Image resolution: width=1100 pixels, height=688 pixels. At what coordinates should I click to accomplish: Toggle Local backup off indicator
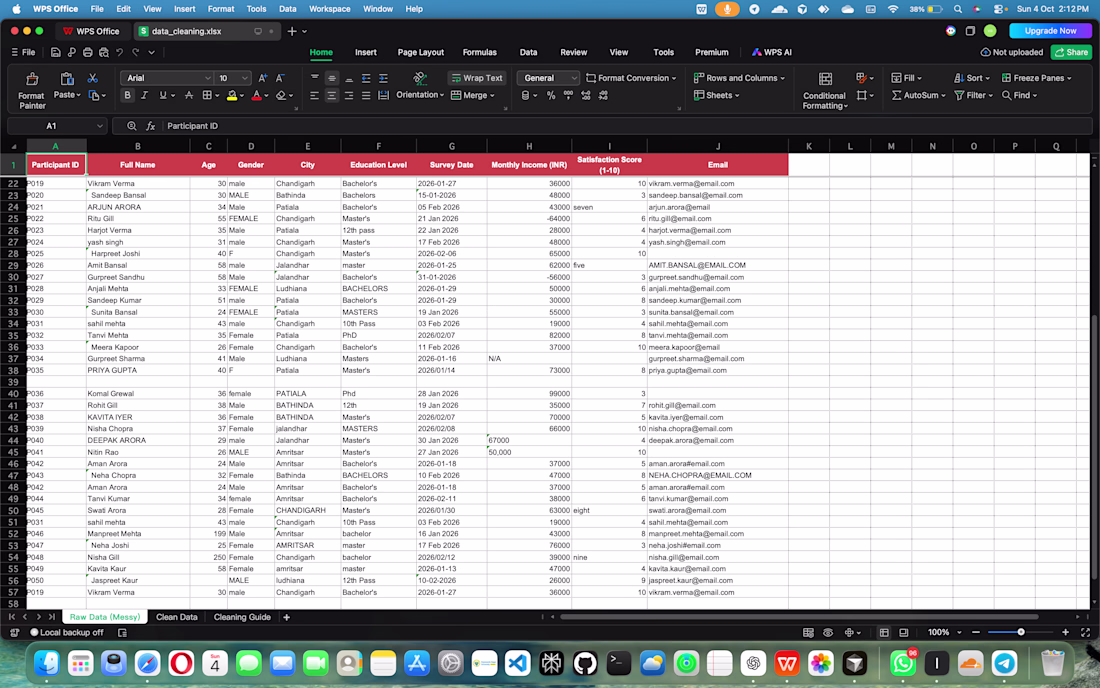pyautogui.click(x=67, y=633)
